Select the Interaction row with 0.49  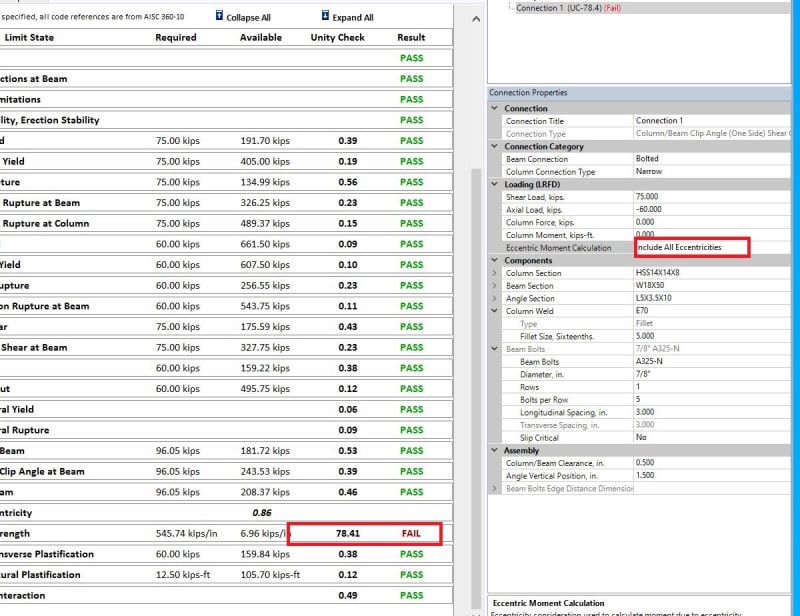pos(226,596)
